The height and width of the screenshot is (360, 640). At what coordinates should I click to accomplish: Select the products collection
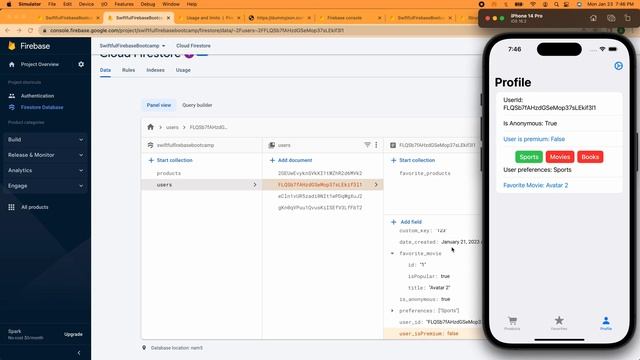pyautogui.click(x=169, y=173)
